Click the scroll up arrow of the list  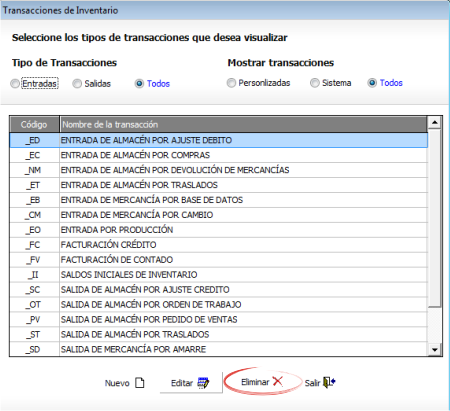click(435, 123)
